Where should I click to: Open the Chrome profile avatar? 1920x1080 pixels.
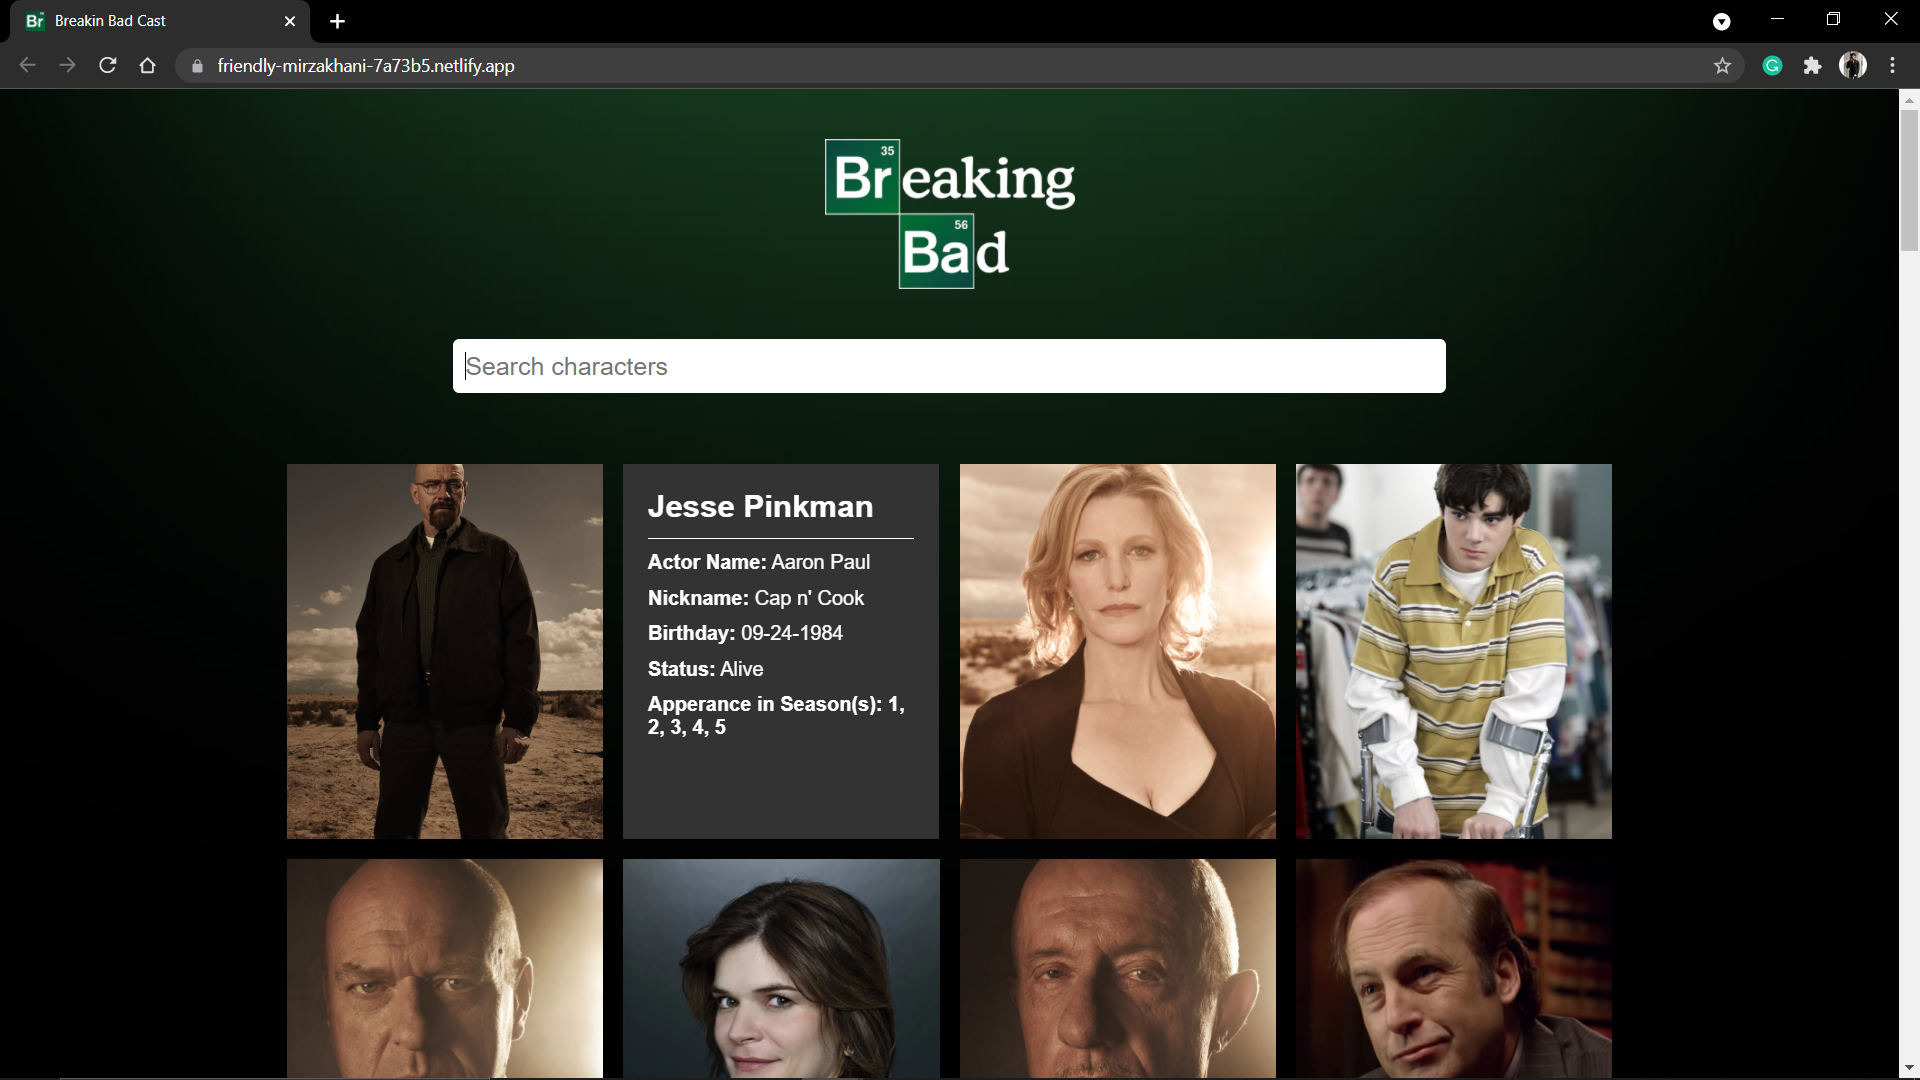coord(1853,66)
